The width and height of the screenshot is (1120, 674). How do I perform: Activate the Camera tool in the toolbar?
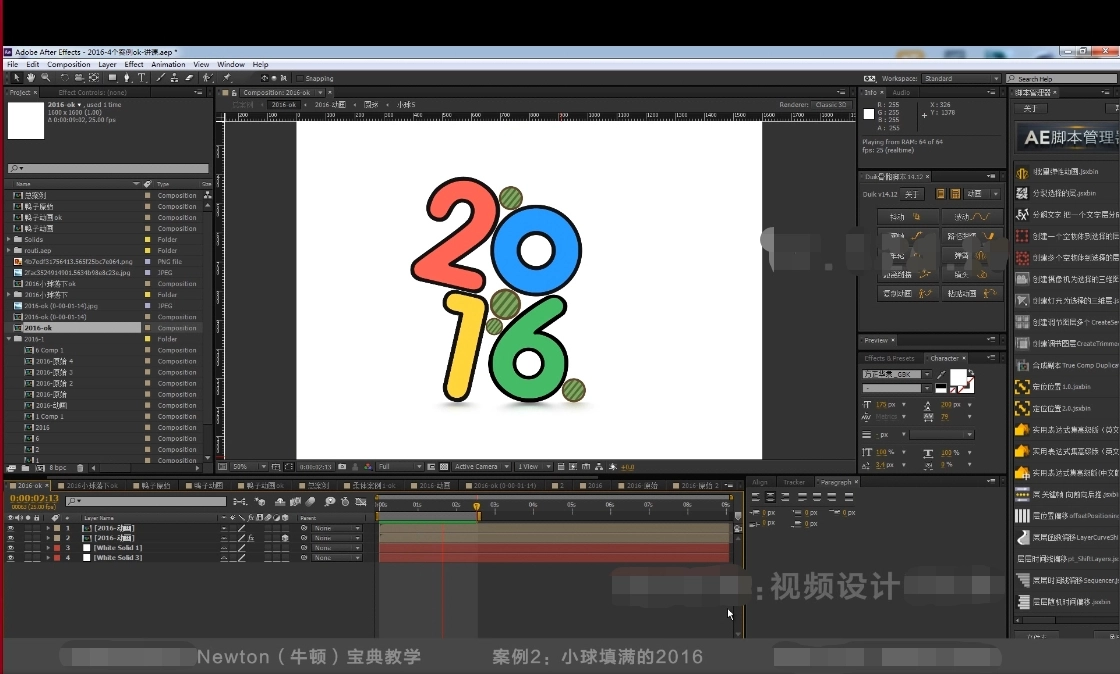tap(78, 78)
